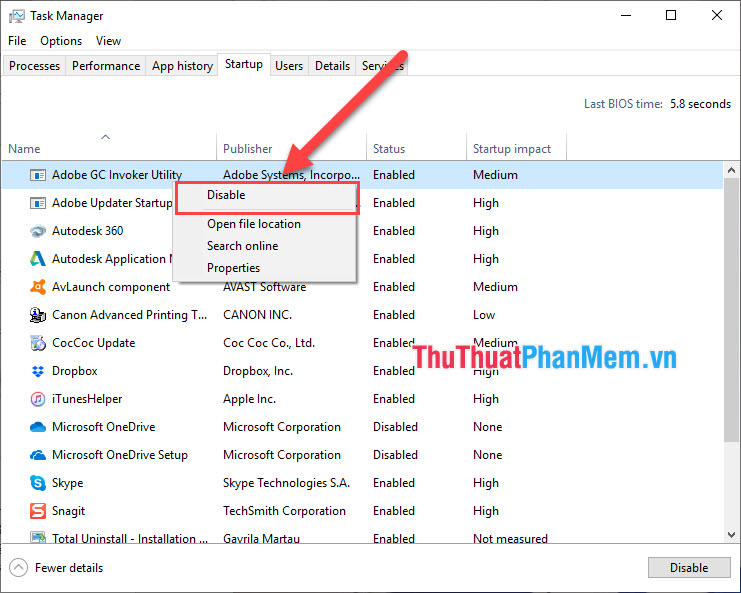Viewport: 741px width, 593px height.
Task: Click the Dropbox icon
Action: [38, 371]
